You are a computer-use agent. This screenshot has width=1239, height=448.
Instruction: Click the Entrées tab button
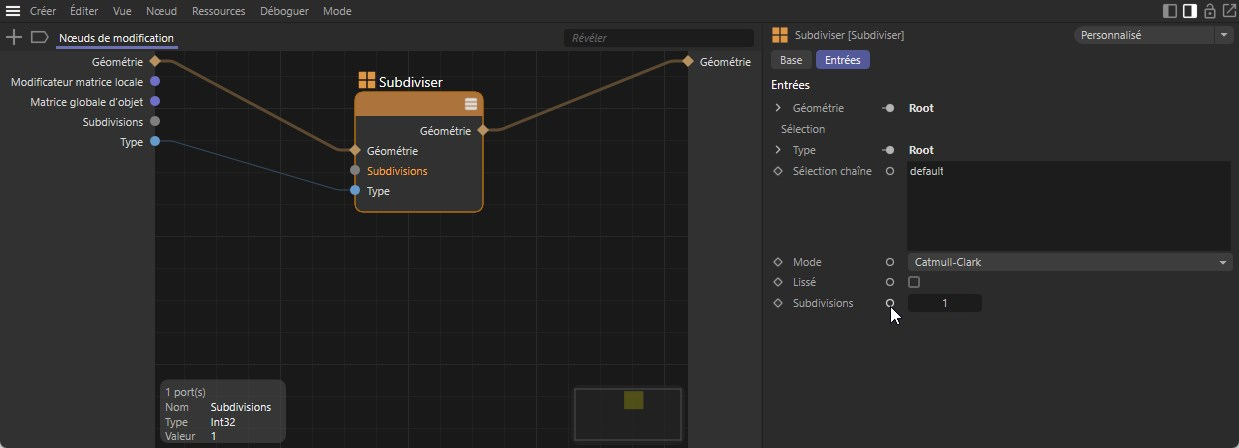(x=842, y=60)
